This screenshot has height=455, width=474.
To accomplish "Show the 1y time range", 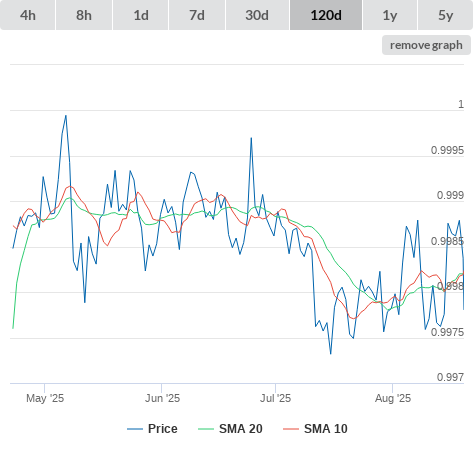I will [390, 15].
